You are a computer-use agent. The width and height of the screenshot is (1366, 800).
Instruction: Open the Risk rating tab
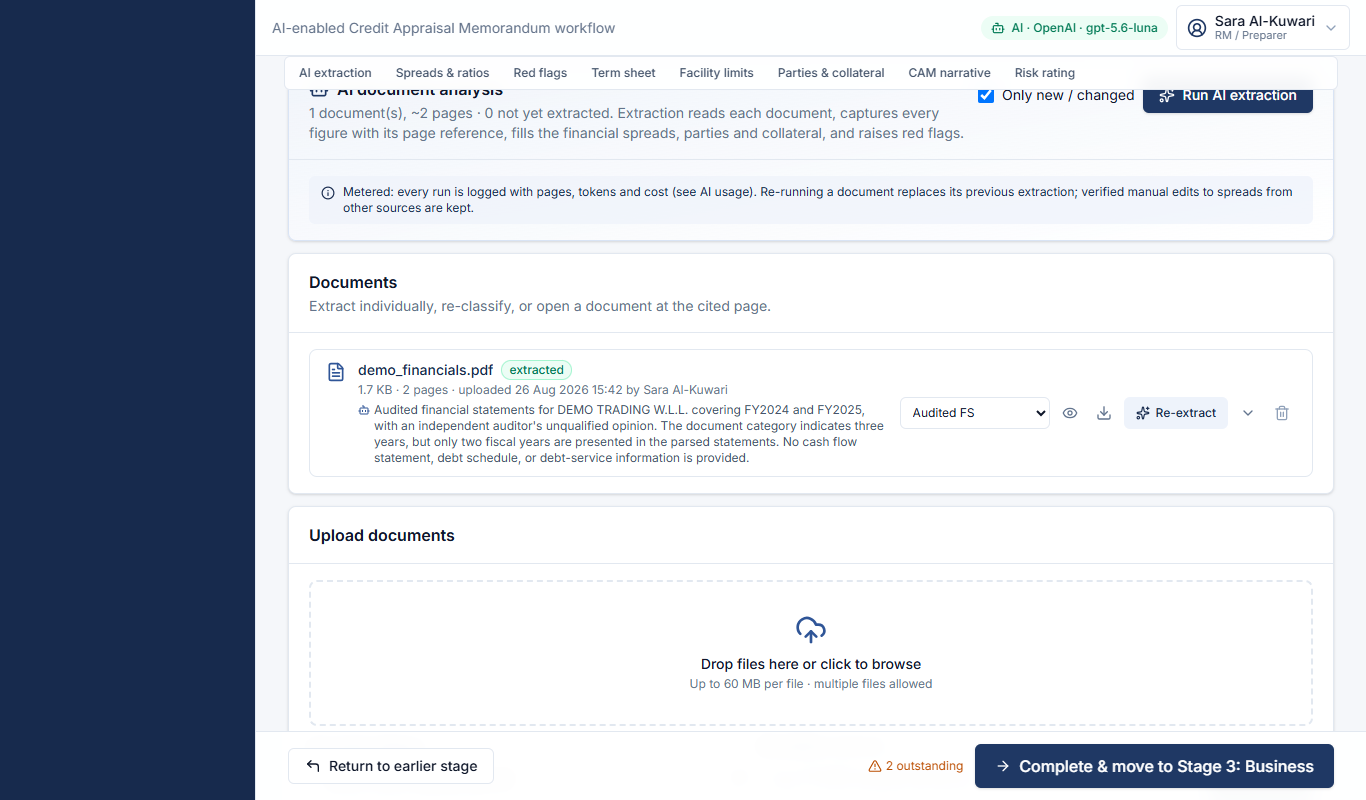click(1045, 73)
